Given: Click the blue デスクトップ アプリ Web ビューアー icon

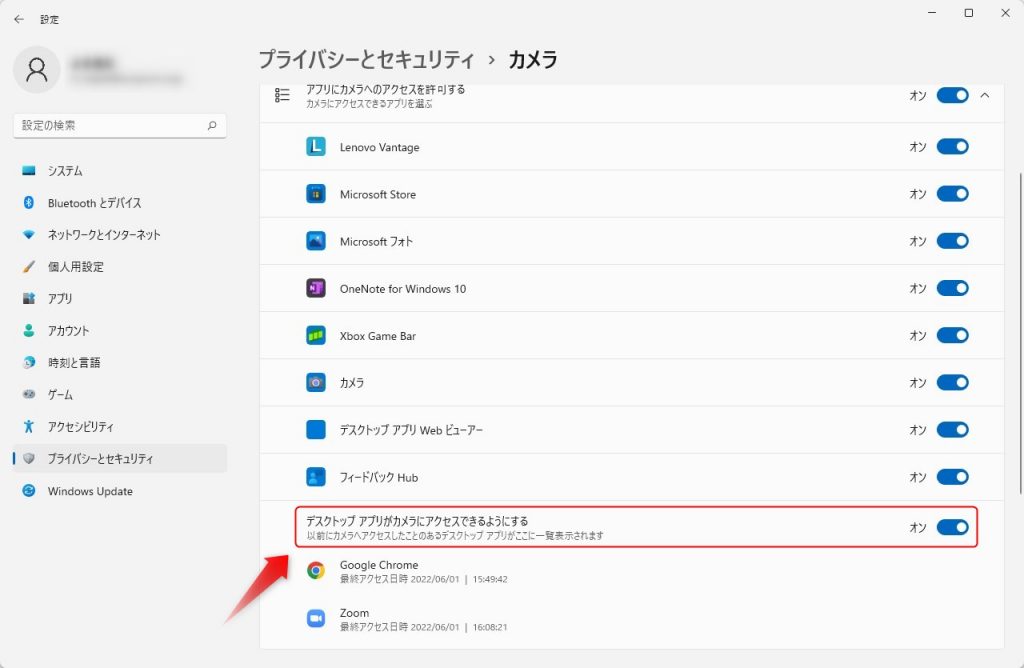Looking at the screenshot, I should click(x=316, y=430).
